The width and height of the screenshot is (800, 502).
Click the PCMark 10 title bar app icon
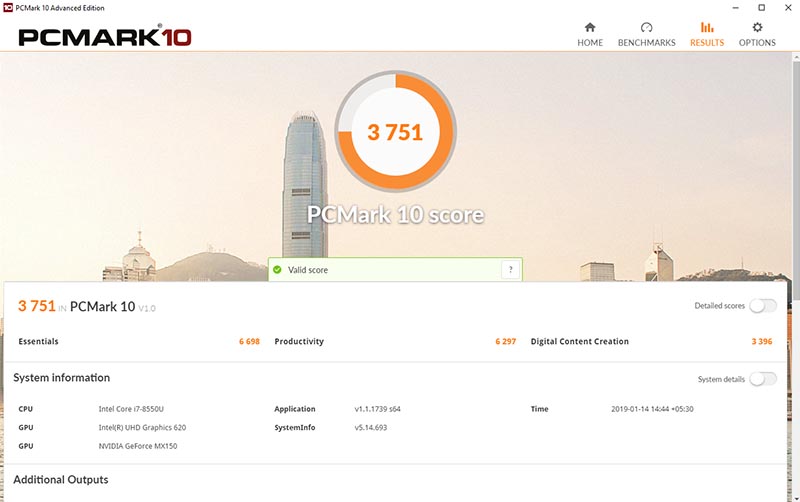coord(8,8)
